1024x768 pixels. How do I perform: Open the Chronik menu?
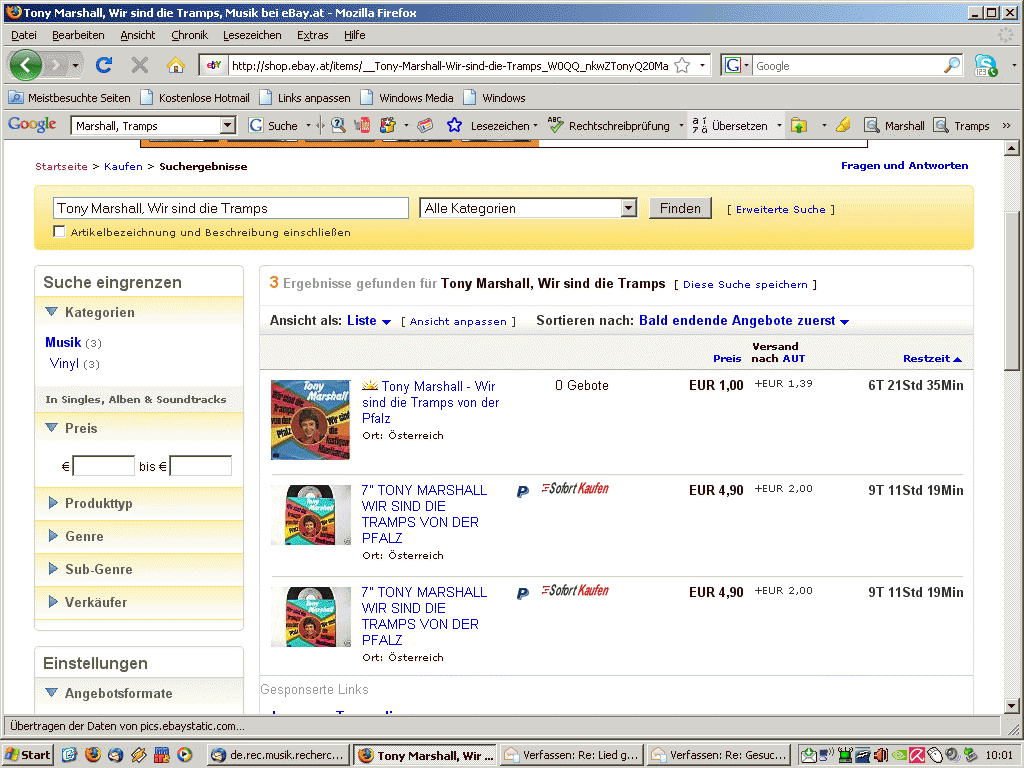pyautogui.click(x=189, y=35)
